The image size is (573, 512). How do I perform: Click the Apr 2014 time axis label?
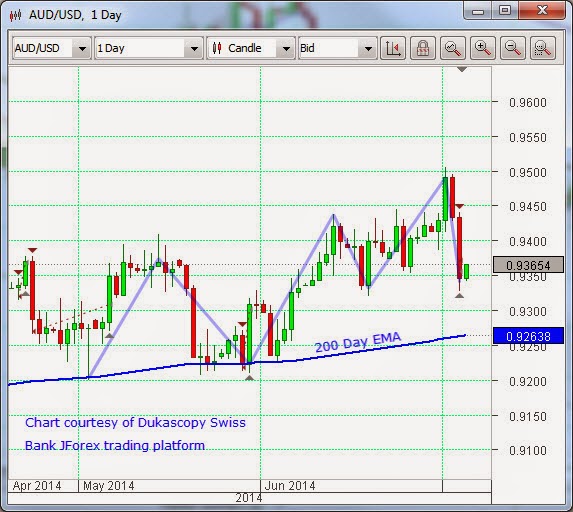click(37, 486)
